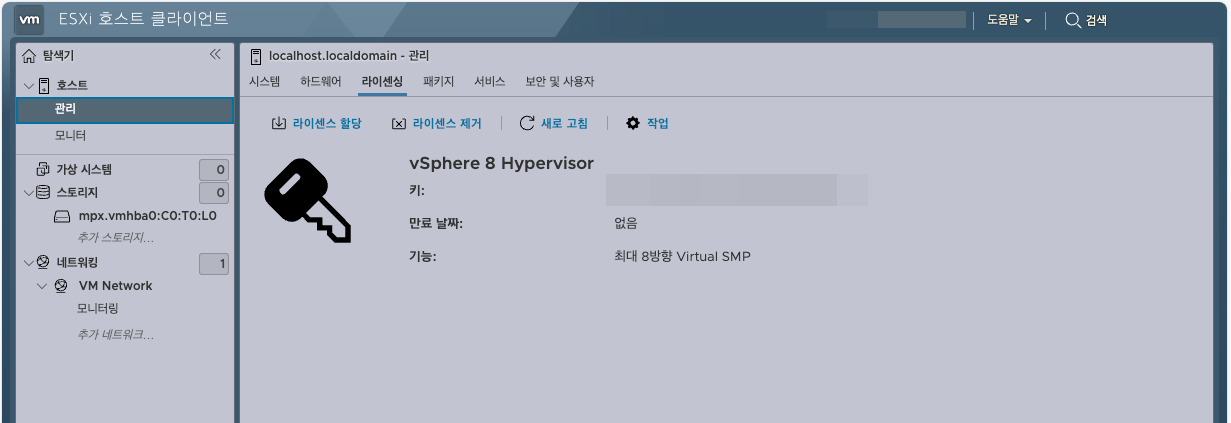The width and height of the screenshot is (1231, 423).
Task: Click localhost.localdomain - 관리 title
Action: pyautogui.click(x=349, y=56)
